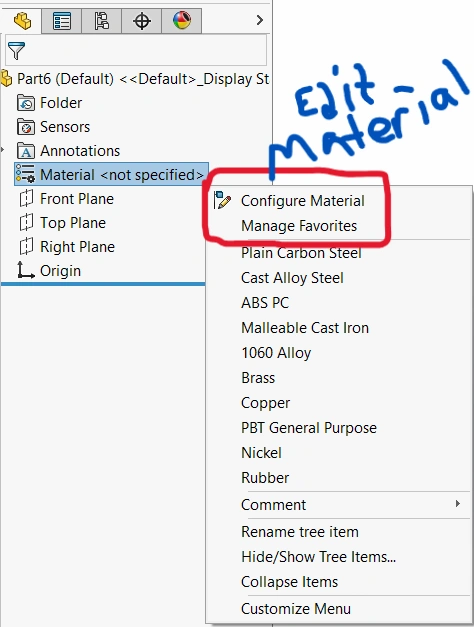Expand the Annotations folder arrow
The image size is (474, 627).
pyautogui.click(x=3, y=150)
